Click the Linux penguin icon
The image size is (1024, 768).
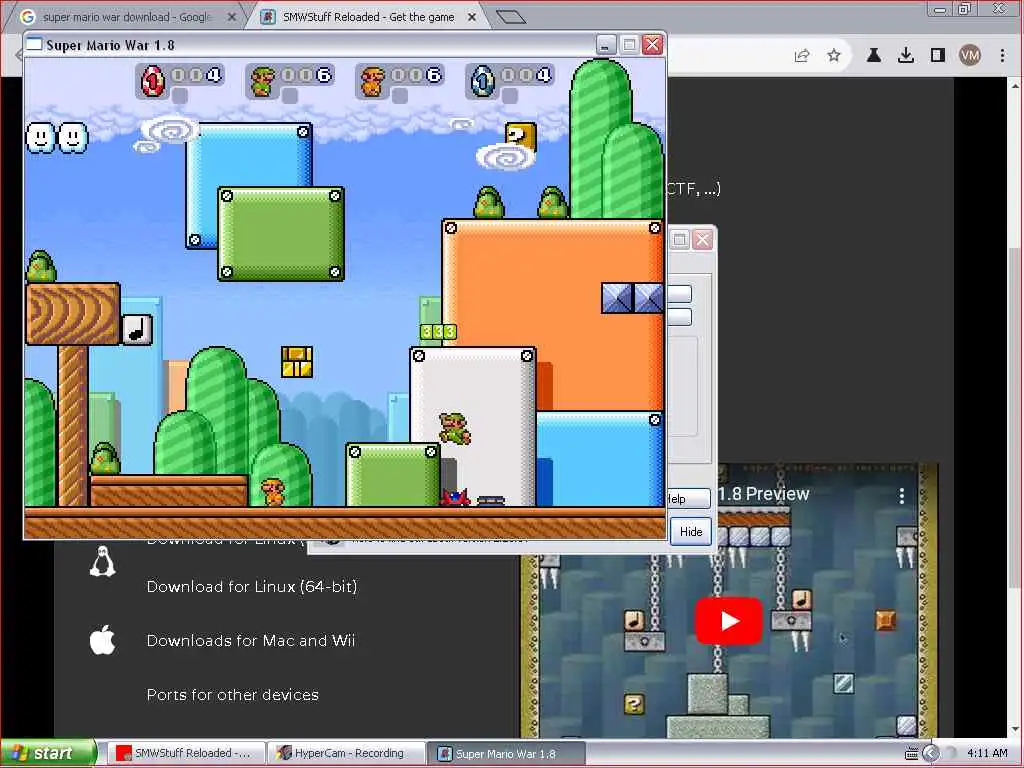tap(103, 562)
